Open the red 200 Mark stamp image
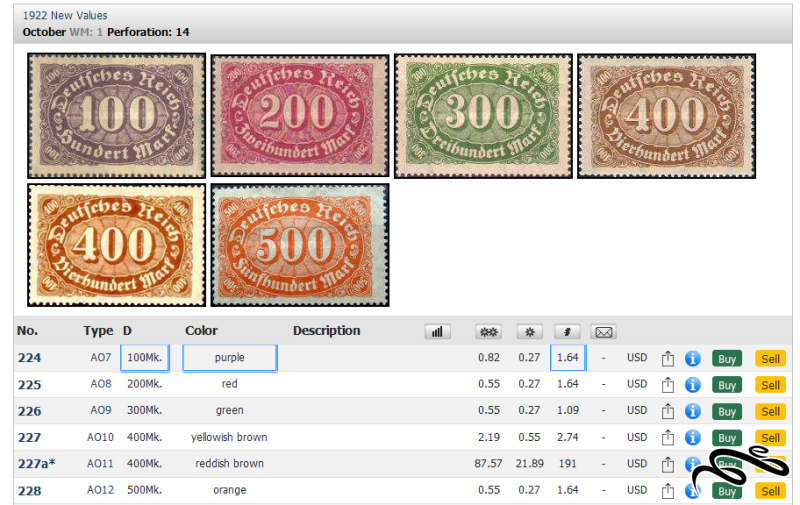 (x=299, y=116)
